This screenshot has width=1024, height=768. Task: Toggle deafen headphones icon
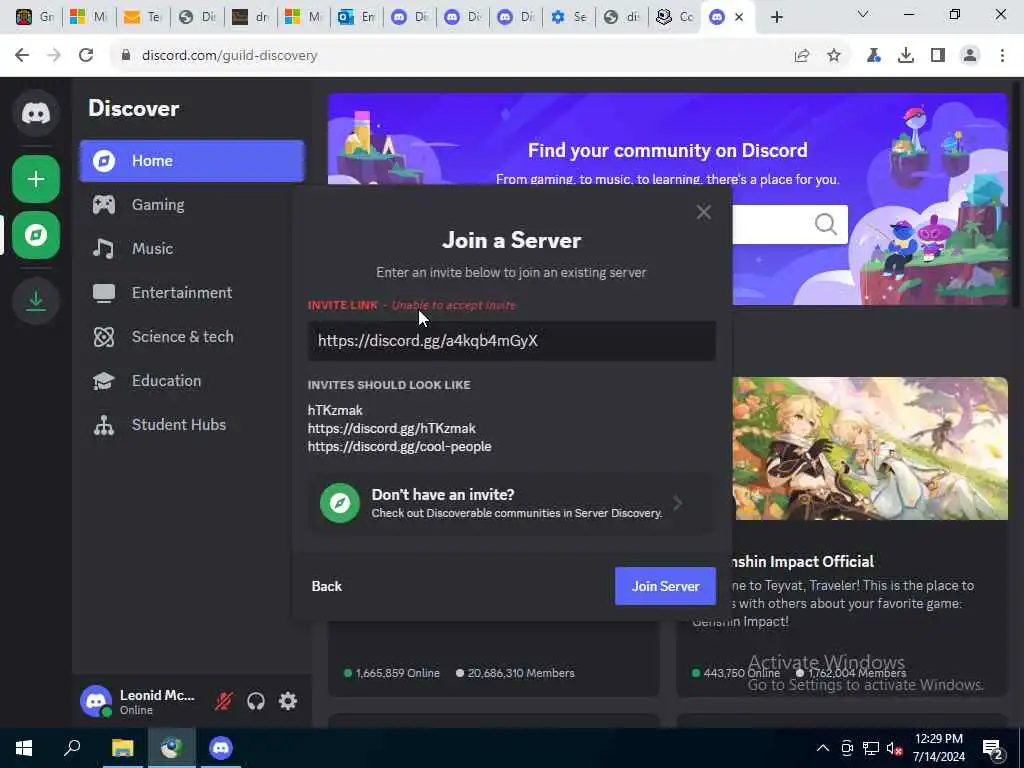256,701
